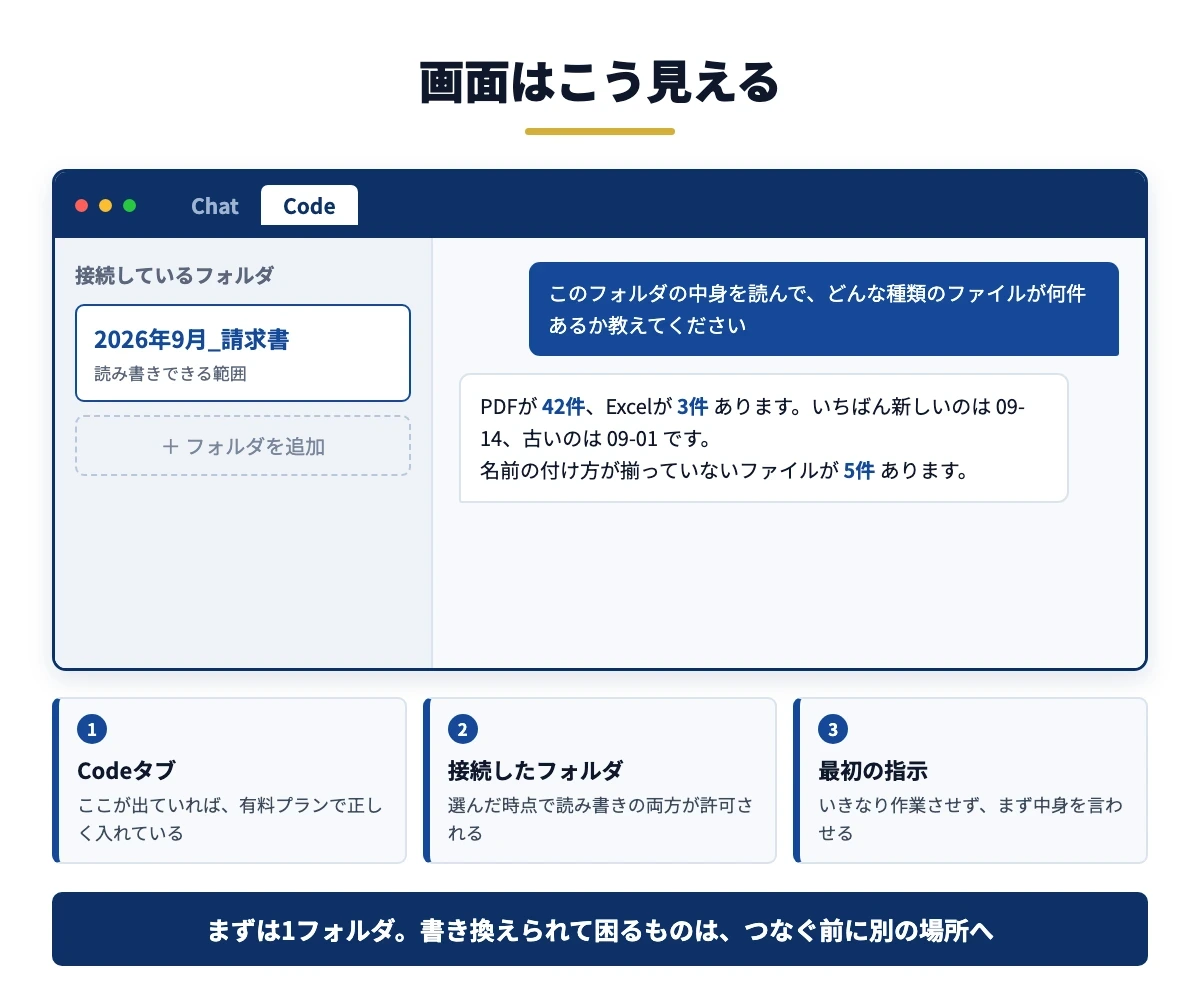Click the red close window dot
Image resolution: width=1200 pixels, height=1006 pixels.
[x=82, y=206]
